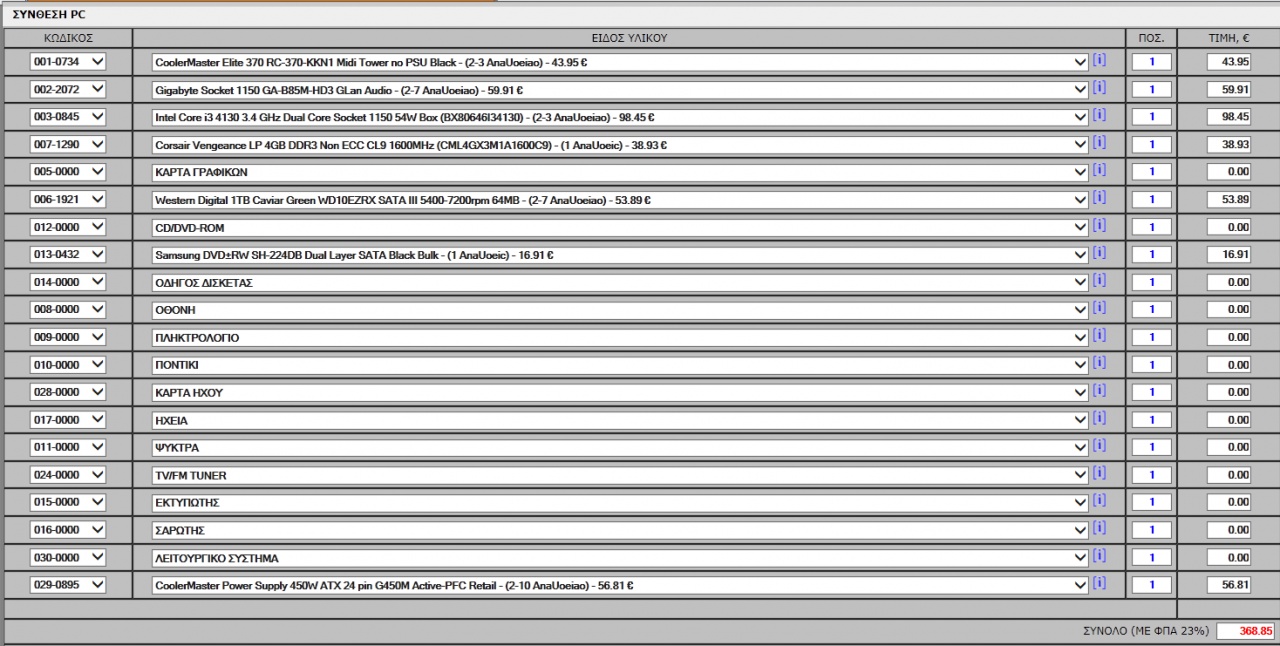This screenshot has height=646, width=1280.
Task: Edit quantity for ΠΟΝΤΙΚΙ row
Action: (x=1152, y=364)
